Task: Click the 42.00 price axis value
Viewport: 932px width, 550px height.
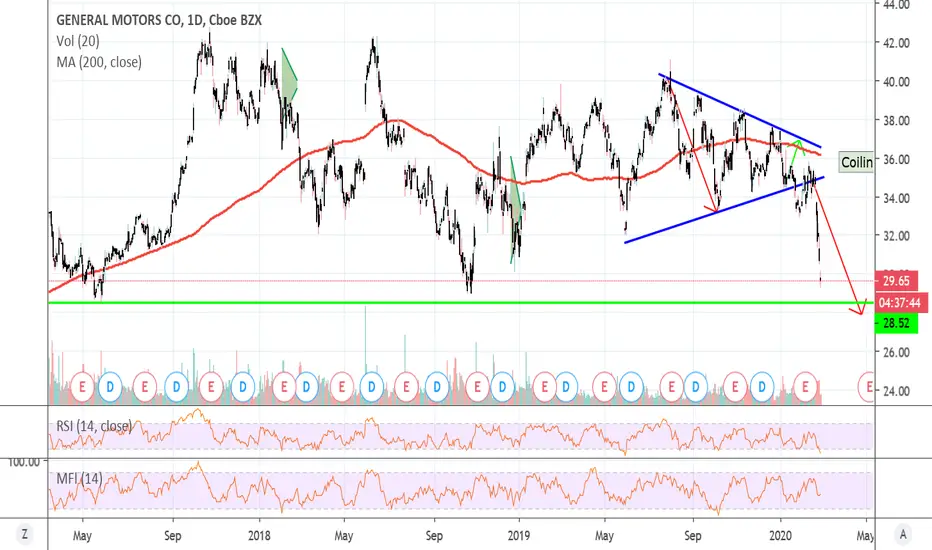Action: click(896, 43)
